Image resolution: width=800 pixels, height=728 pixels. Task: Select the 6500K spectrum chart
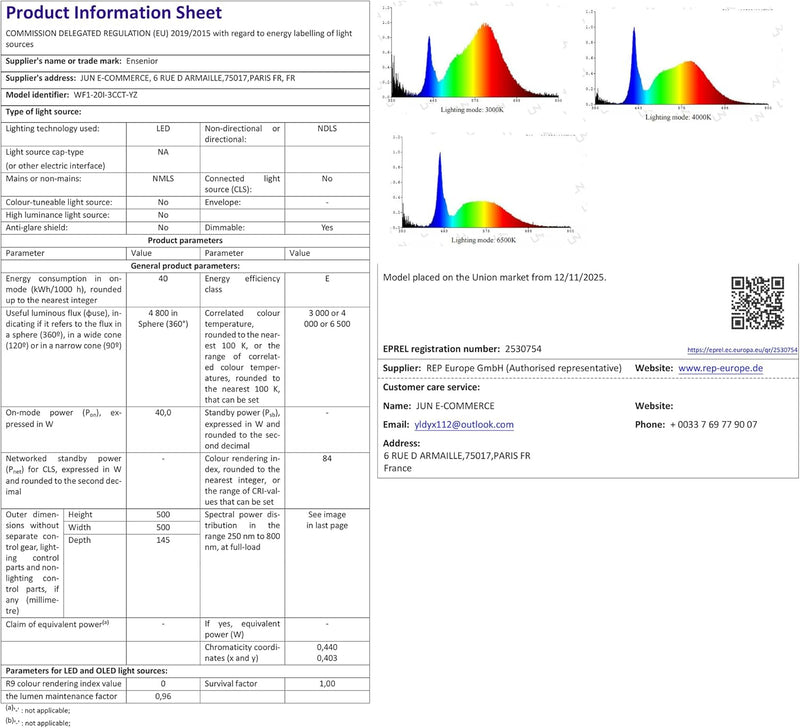pyautogui.click(x=484, y=189)
